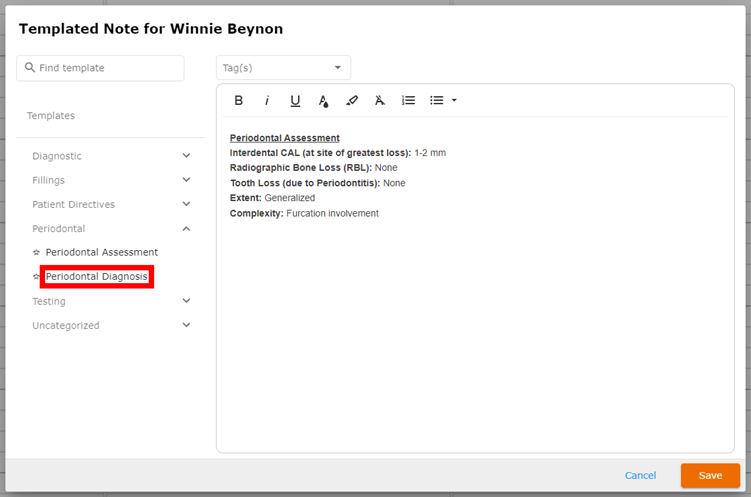Select the Periodontal Assessment template

[102, 252]
